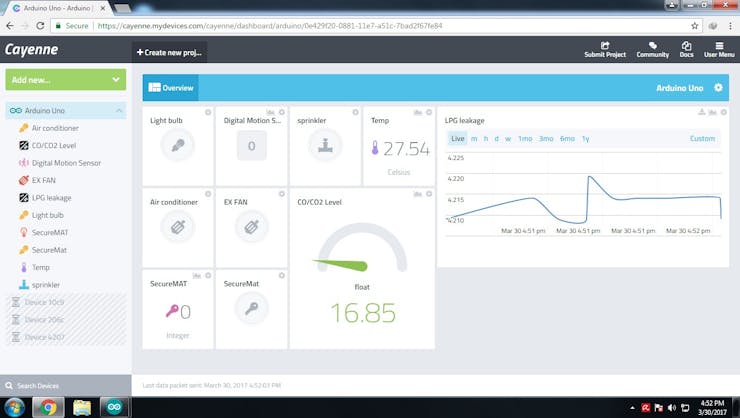Select h timeframe on LPG chart

pyautogui.click(x=486, y=139)
